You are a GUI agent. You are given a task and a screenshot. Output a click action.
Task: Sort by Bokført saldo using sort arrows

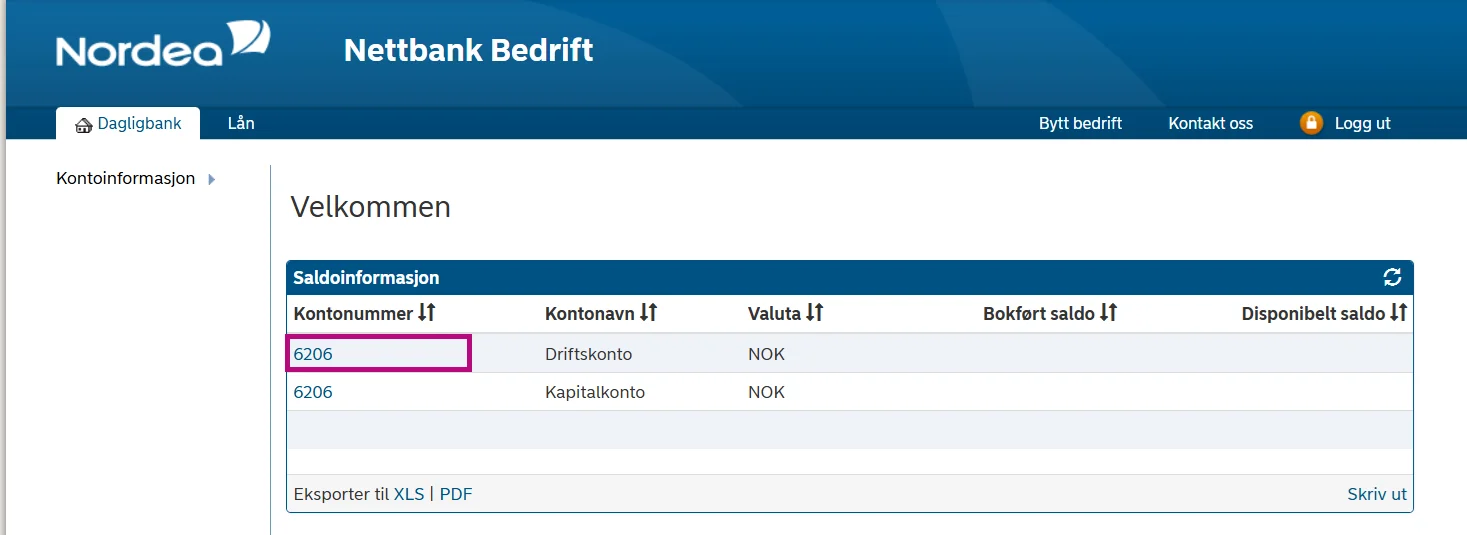[1108, 313]
